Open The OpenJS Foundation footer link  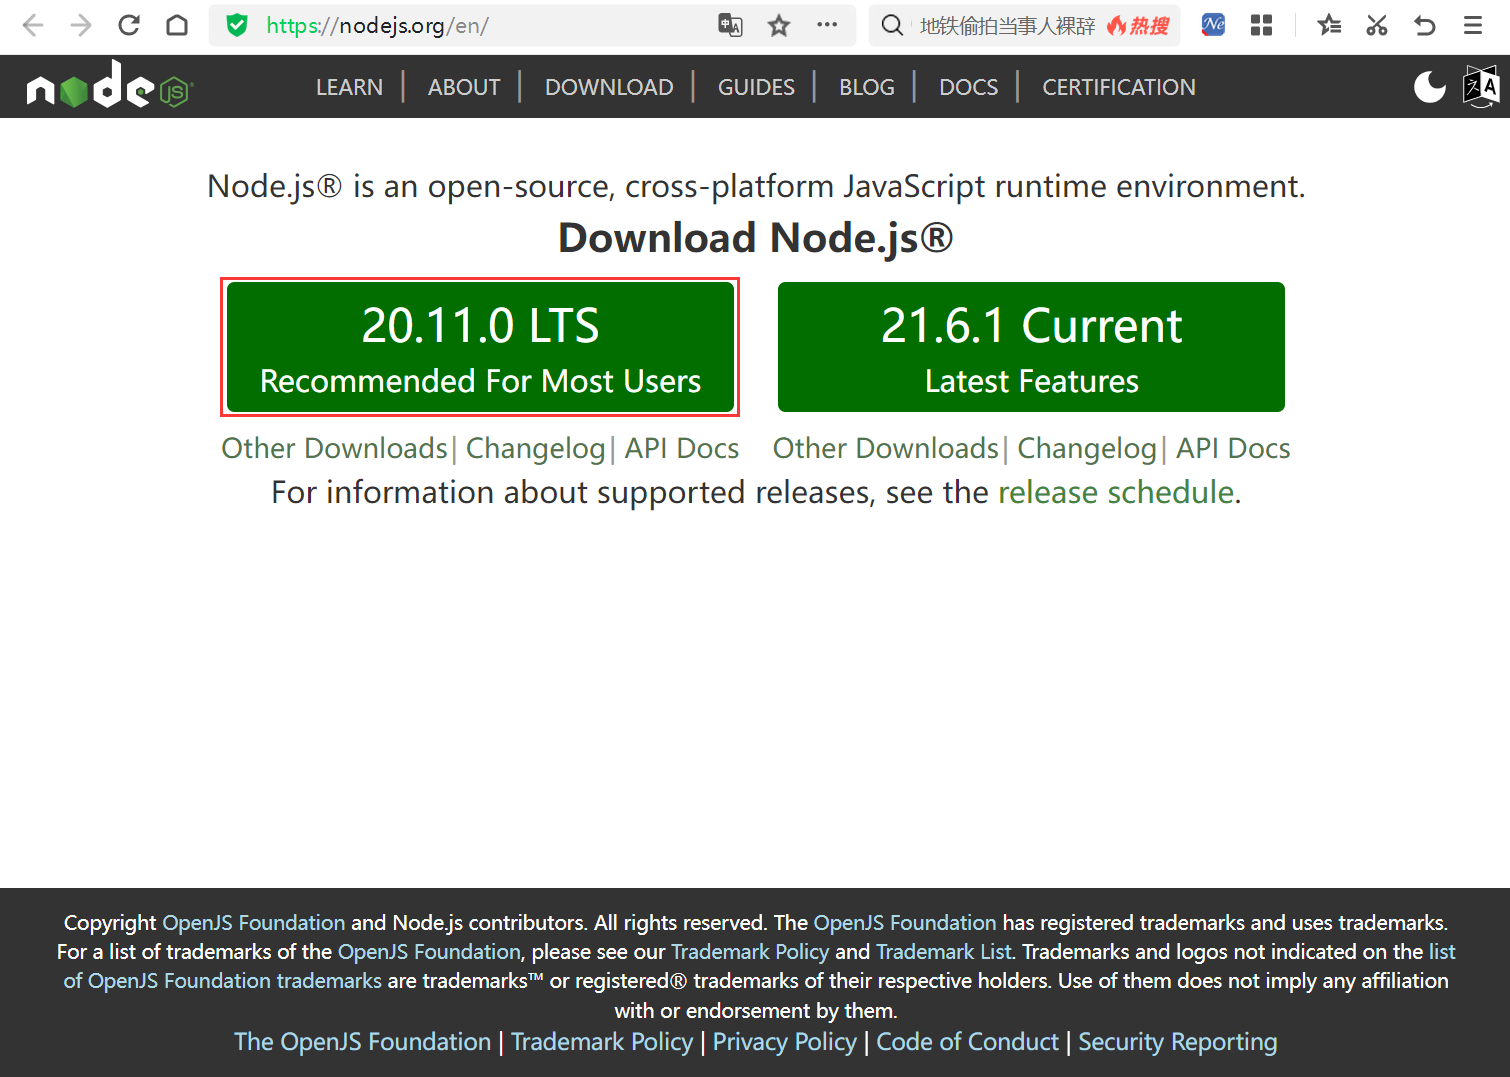click(x=362, y=1041)
